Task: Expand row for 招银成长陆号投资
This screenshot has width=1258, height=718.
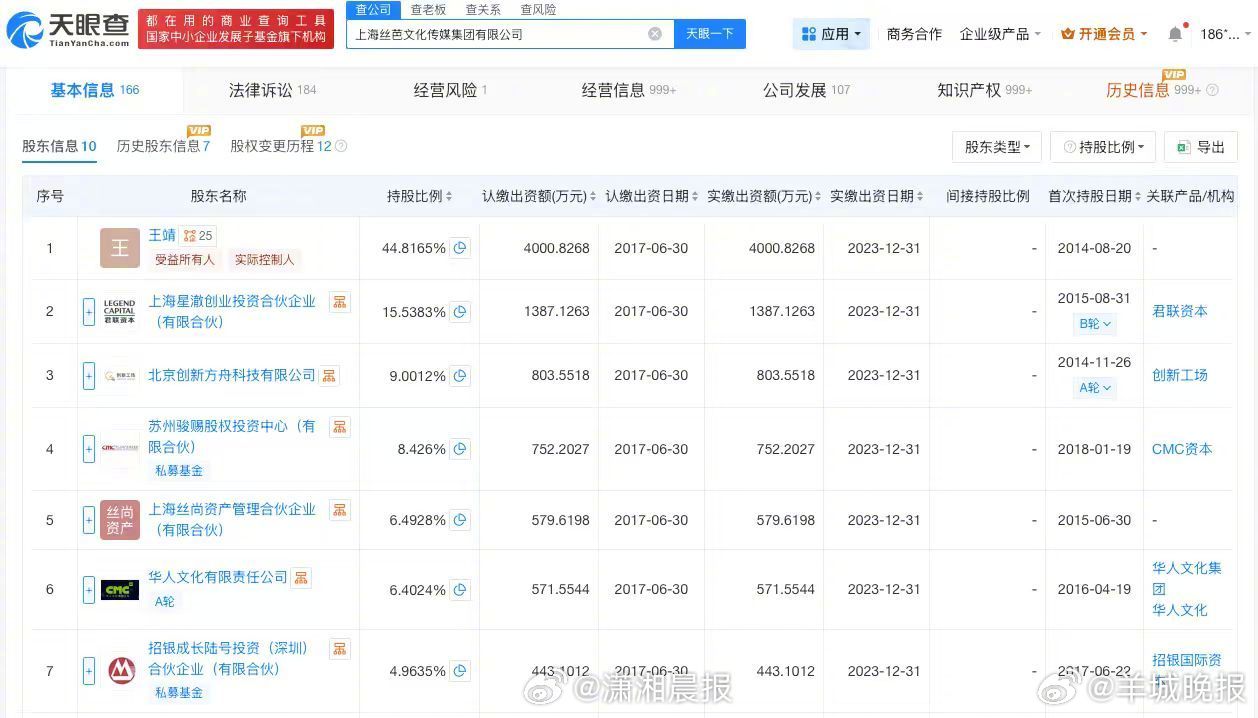Action: tap(89, 671)
